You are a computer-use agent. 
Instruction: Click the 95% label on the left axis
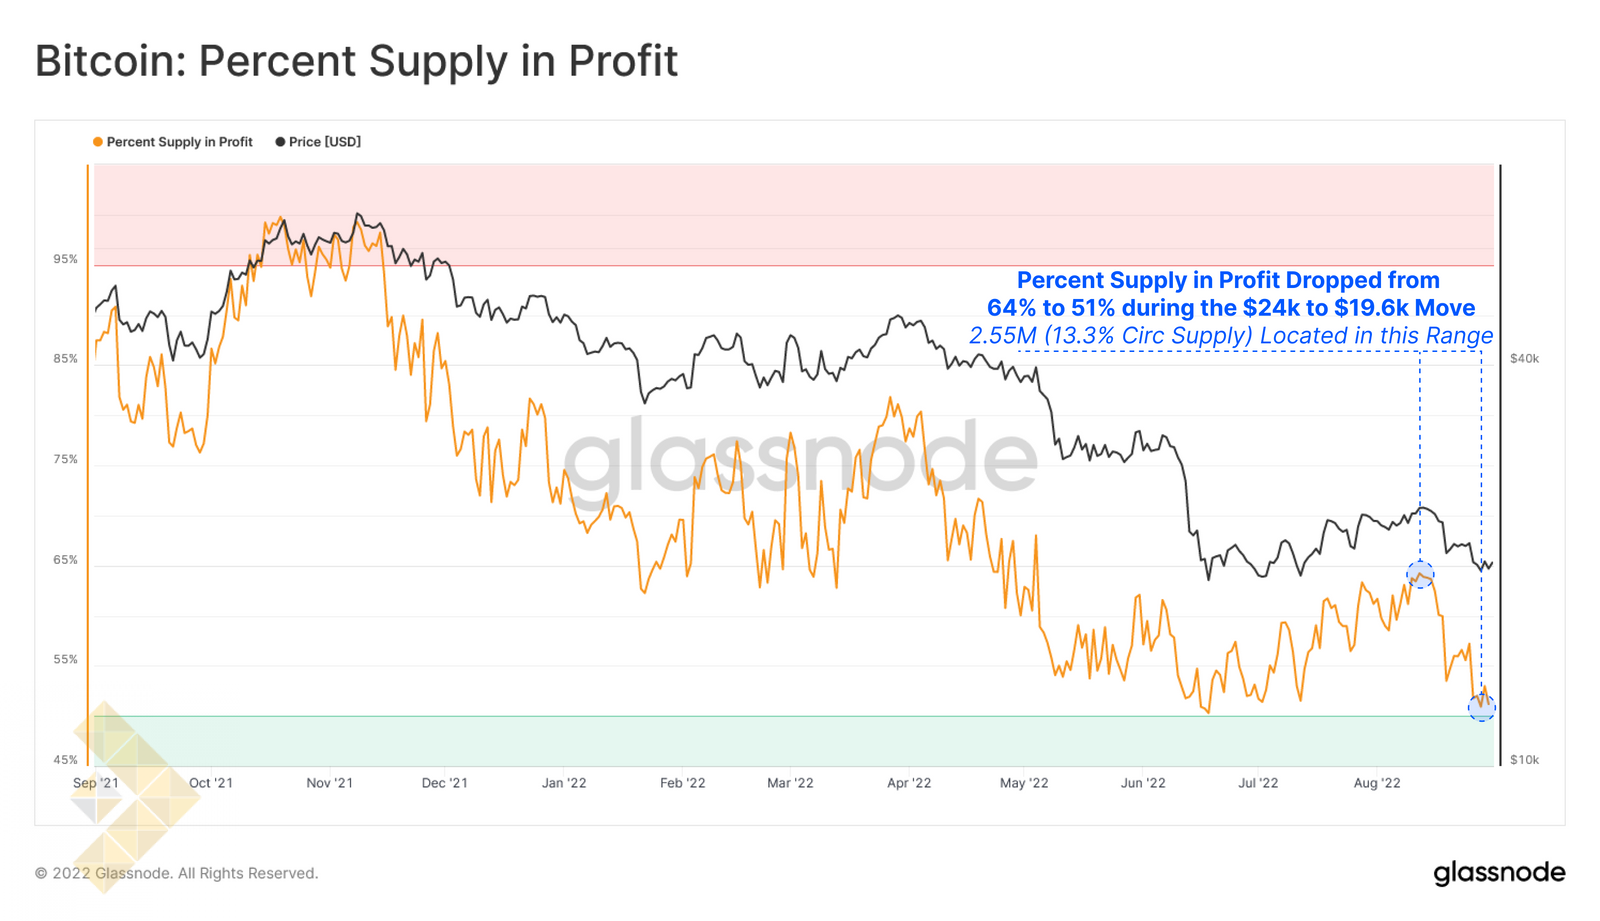point(65,259)
